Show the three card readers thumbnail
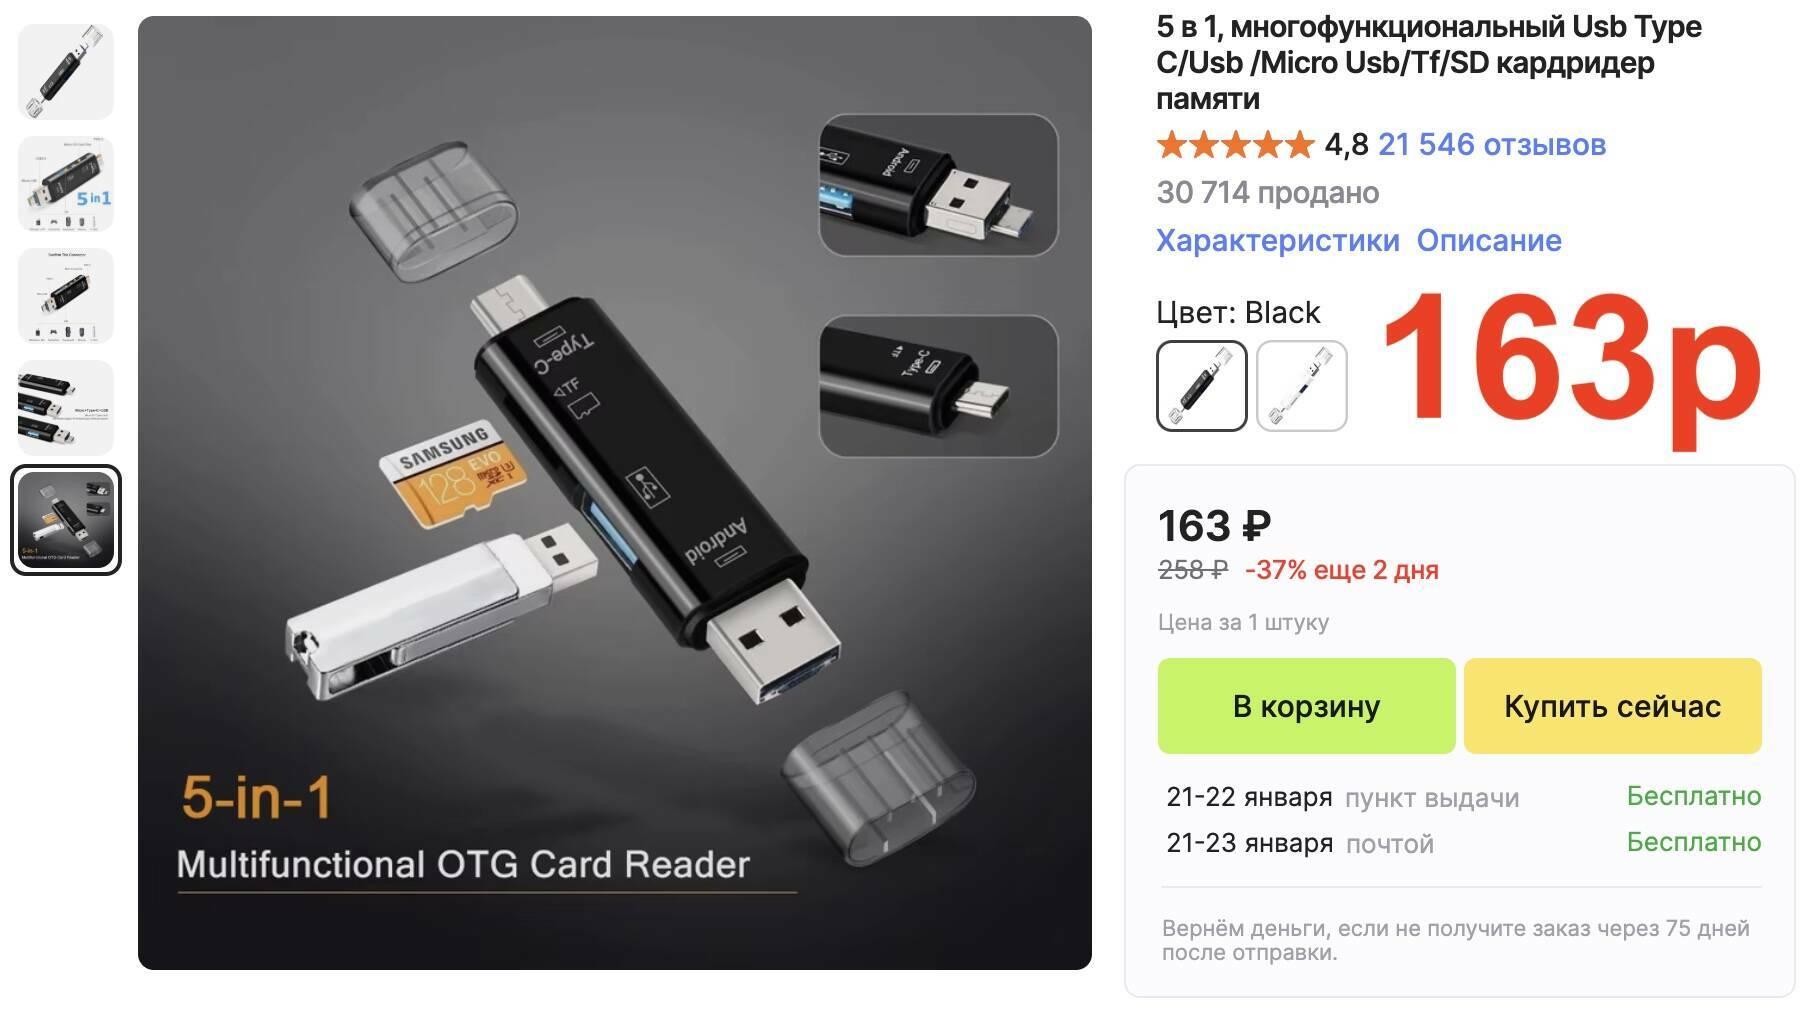The image size is (1809, 1012). (x=66, y=408)
